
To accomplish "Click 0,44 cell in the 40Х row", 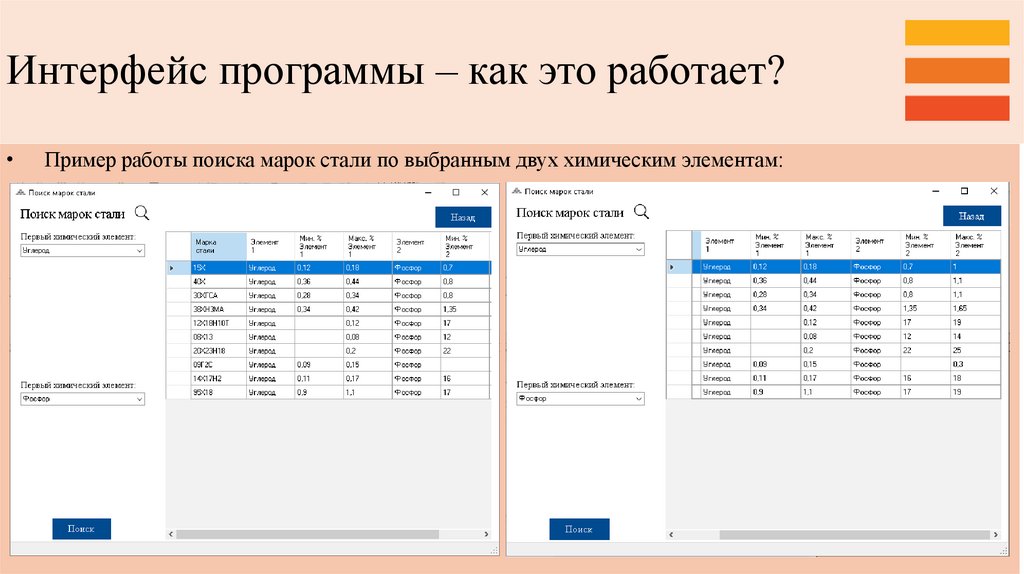I will tap(368, 281).
